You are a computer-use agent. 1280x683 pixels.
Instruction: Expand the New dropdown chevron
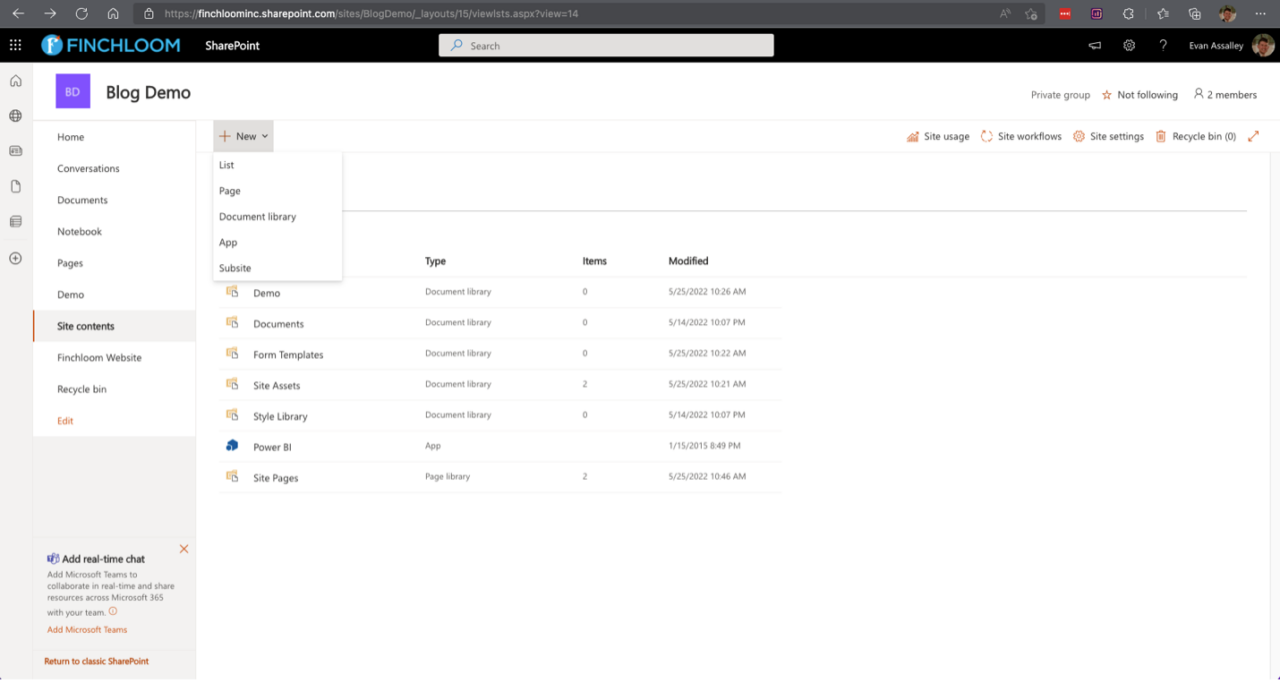pyautogui.click(x=264, y=136)
